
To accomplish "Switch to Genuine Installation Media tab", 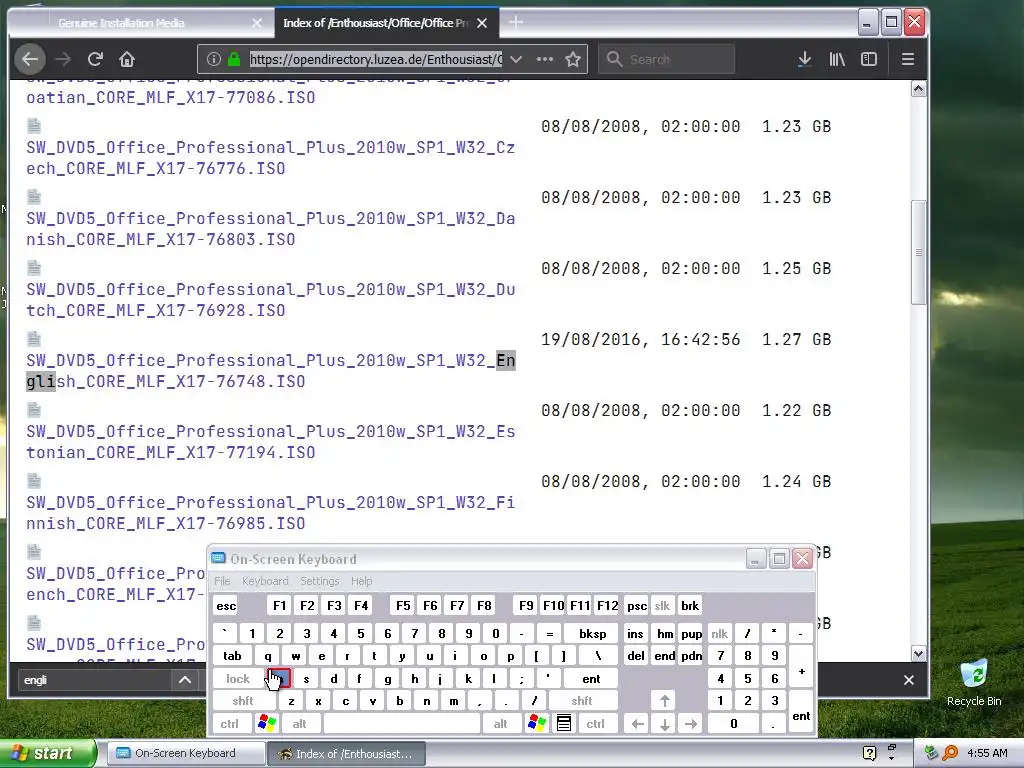I will tap(141, 23).
